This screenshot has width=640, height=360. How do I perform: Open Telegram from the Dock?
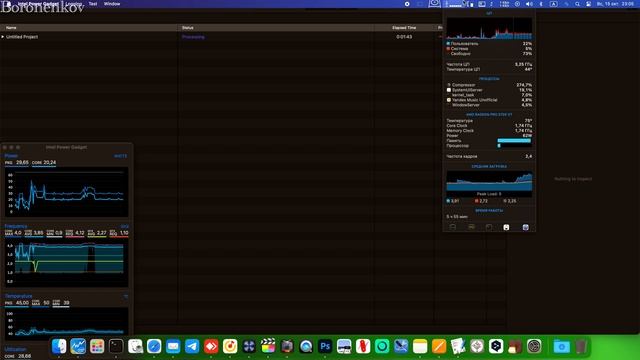click(192, 346)
